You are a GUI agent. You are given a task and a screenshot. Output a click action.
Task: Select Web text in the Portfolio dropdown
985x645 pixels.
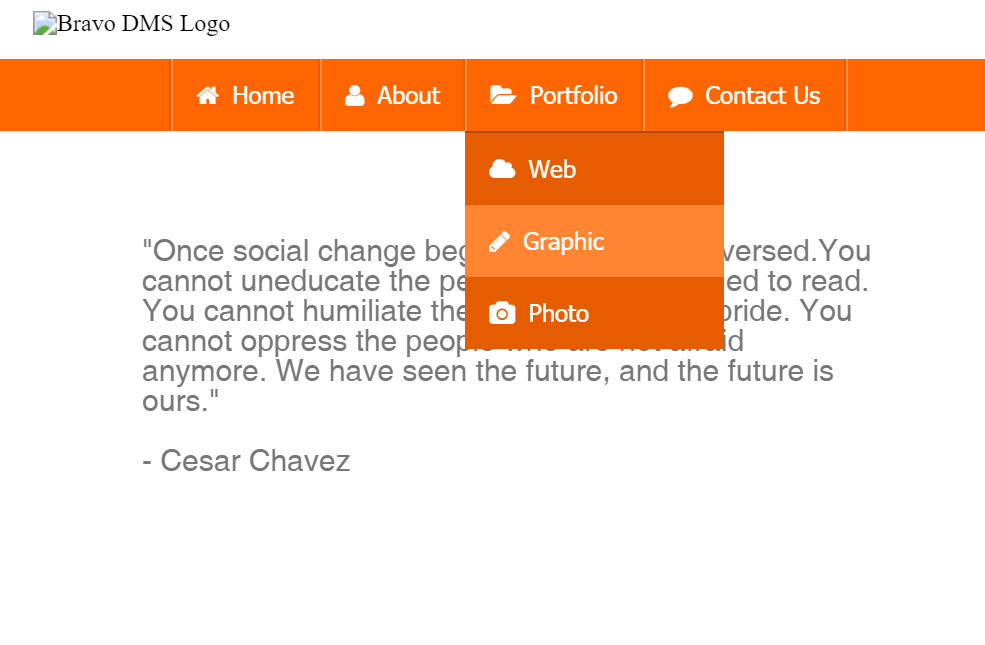(x=552, y=170)
